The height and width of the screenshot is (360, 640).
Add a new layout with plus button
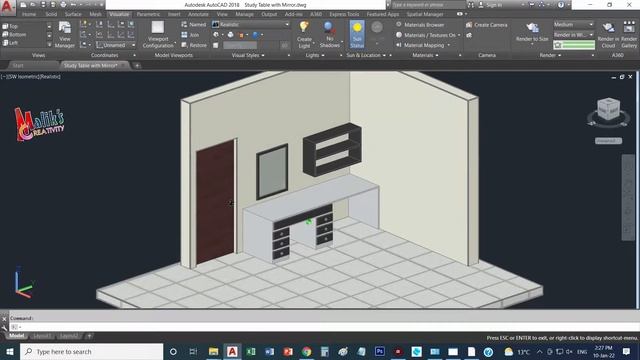tap(89, 336)
